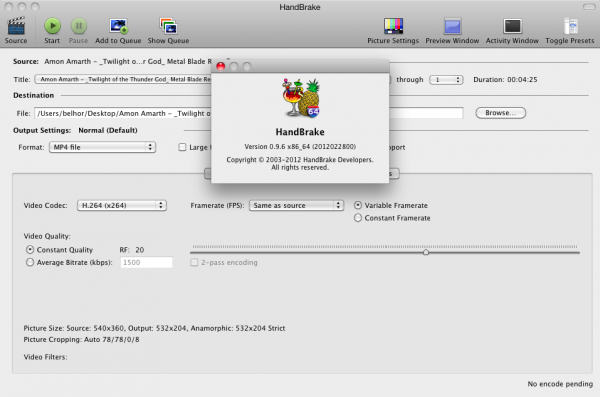Open the Source clapperboard icon
The width and height of the screenshot is (600, 397).
16,26
